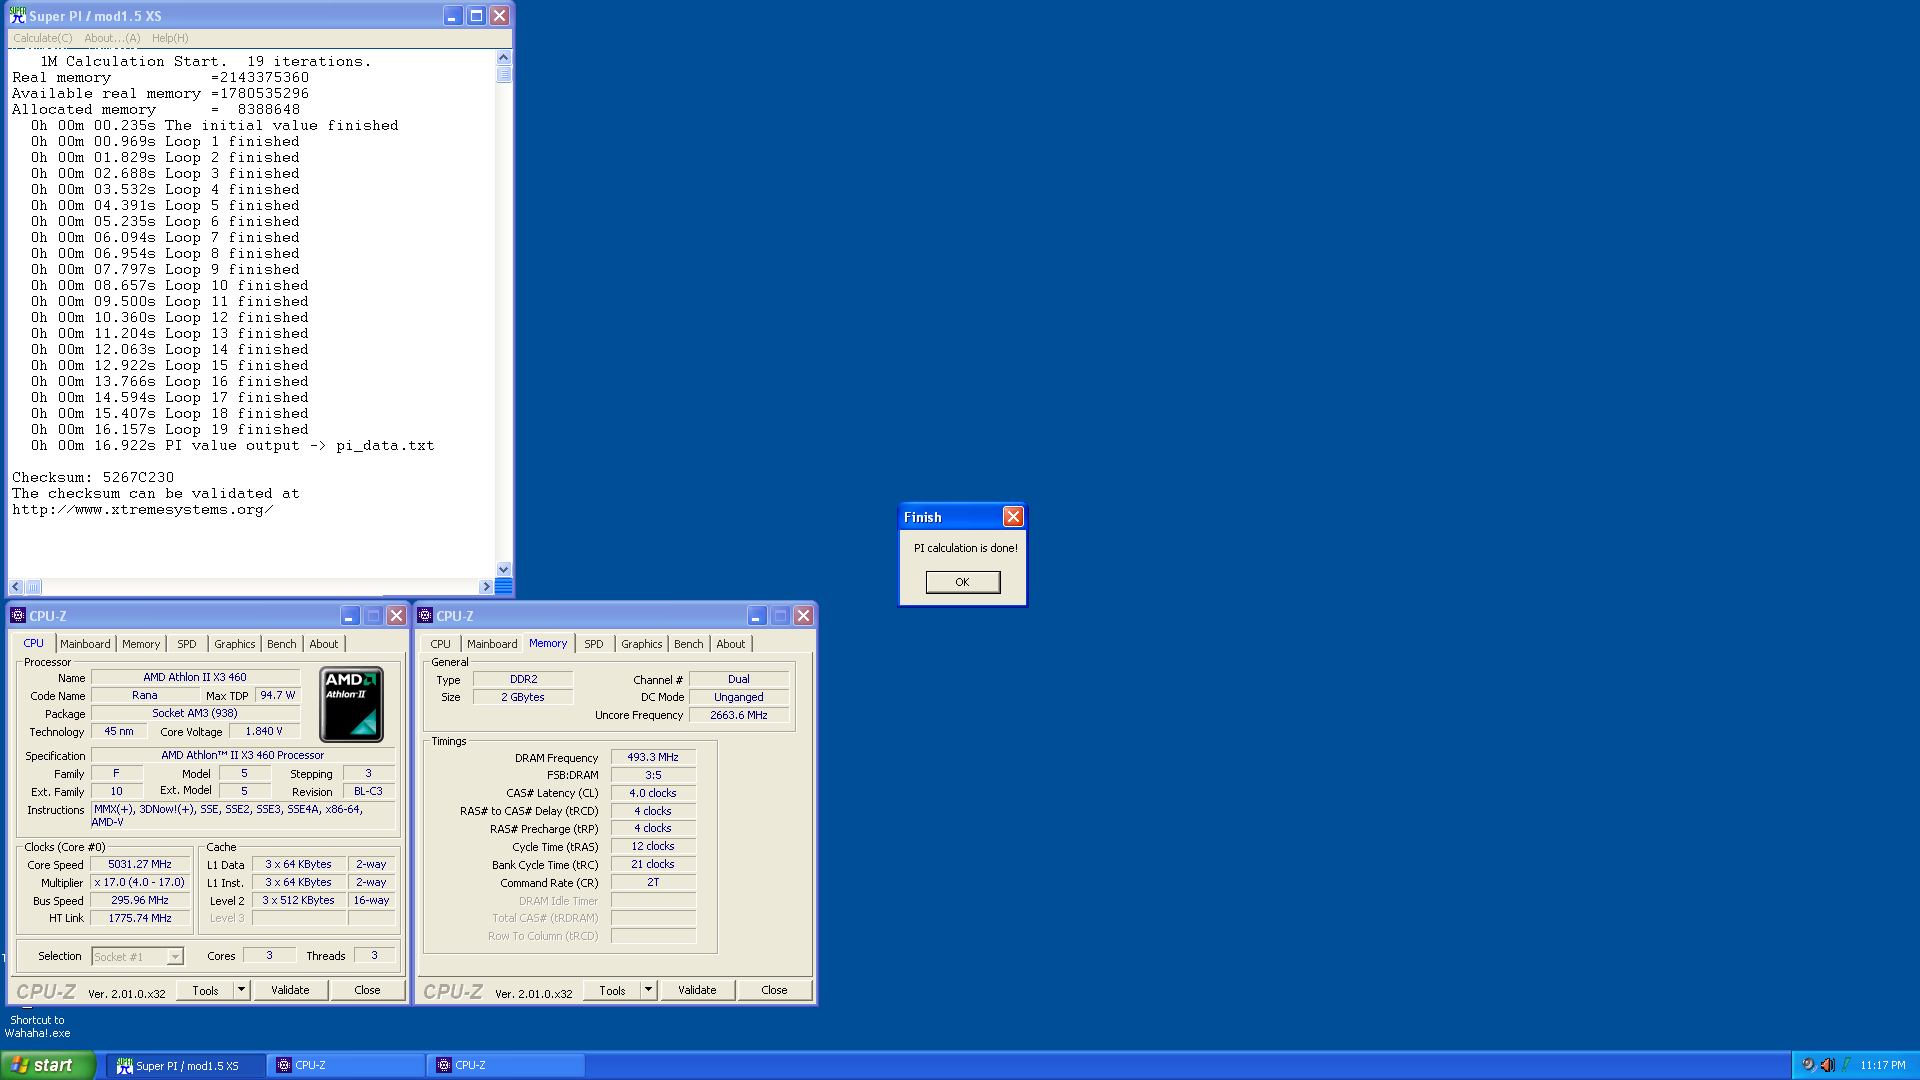Viewport: 1920px width, 1080px height.
Task: Click Super PI scroll down arrow
Action: tap(504, 569)
